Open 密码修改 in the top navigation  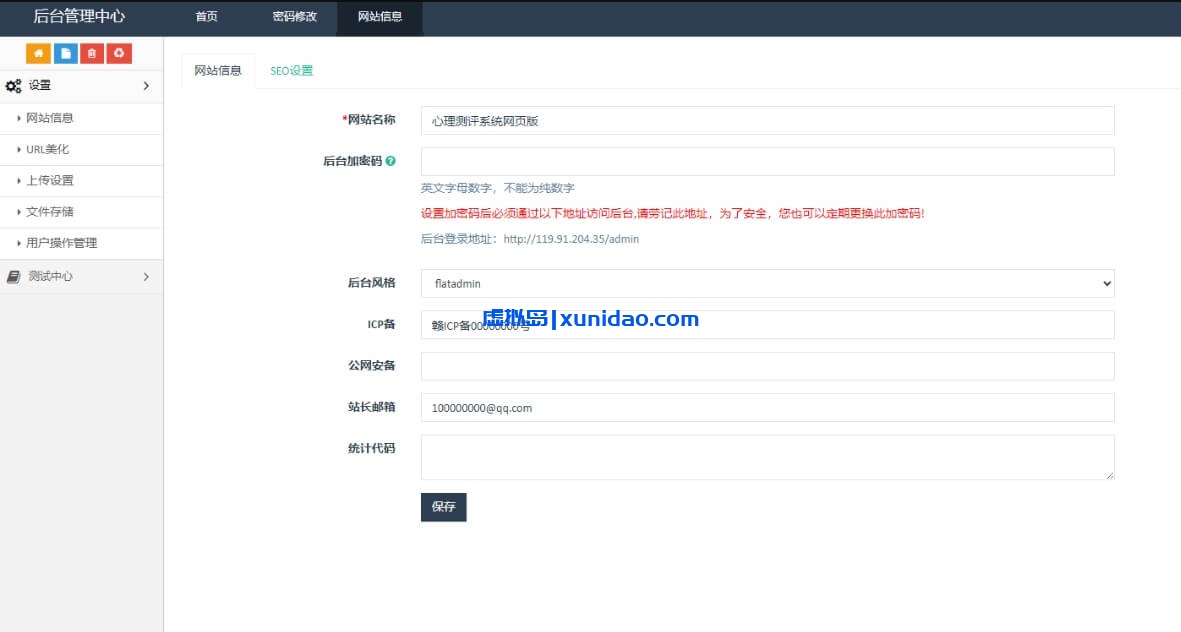point(293,18)
